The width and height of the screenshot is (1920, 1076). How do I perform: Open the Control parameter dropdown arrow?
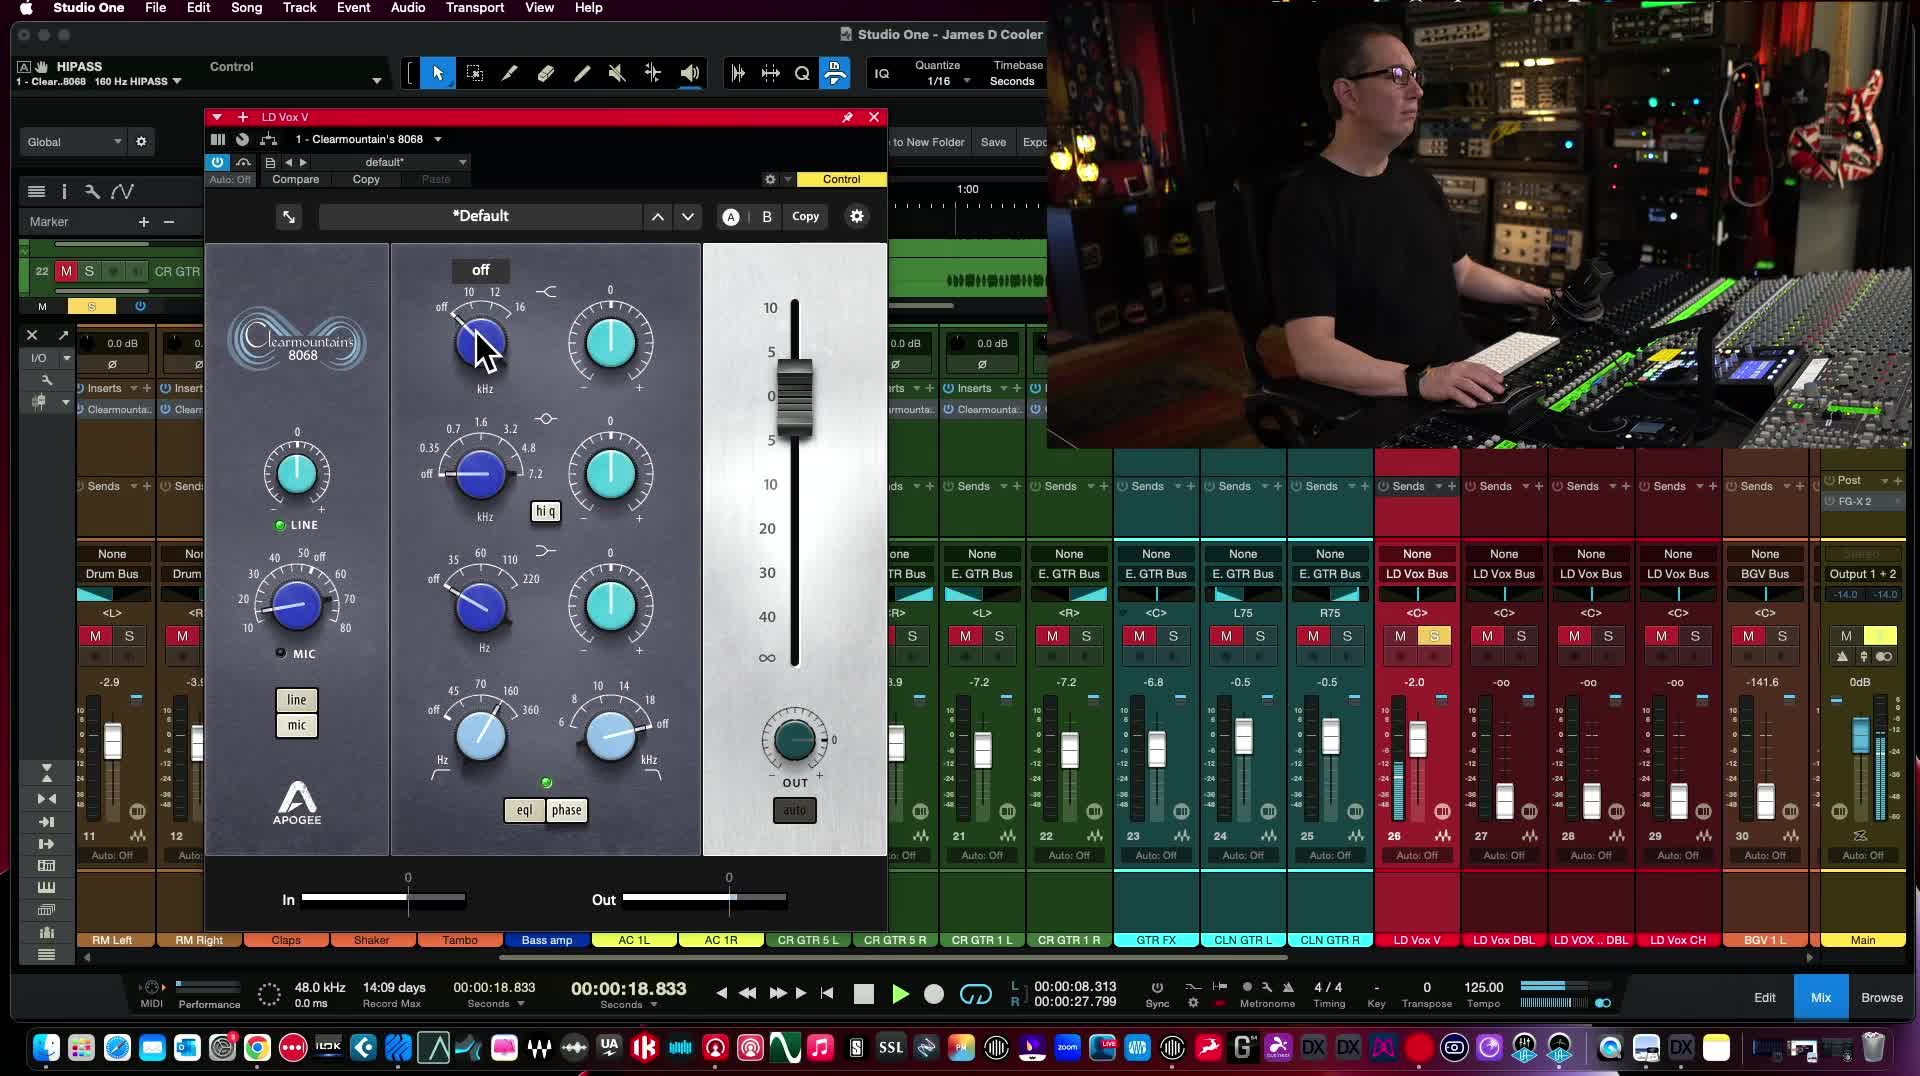click(376, 81)
